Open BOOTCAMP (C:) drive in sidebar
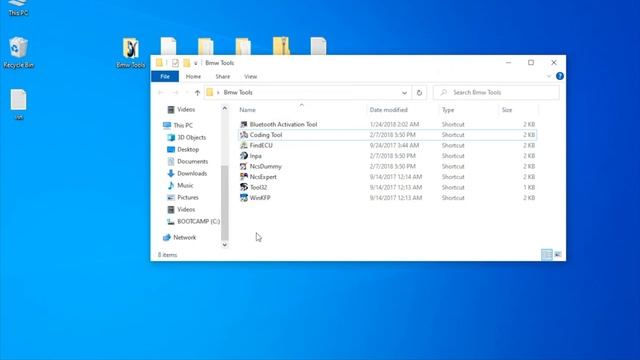Viewport: 640px width, 360px height. click(193, 221)
